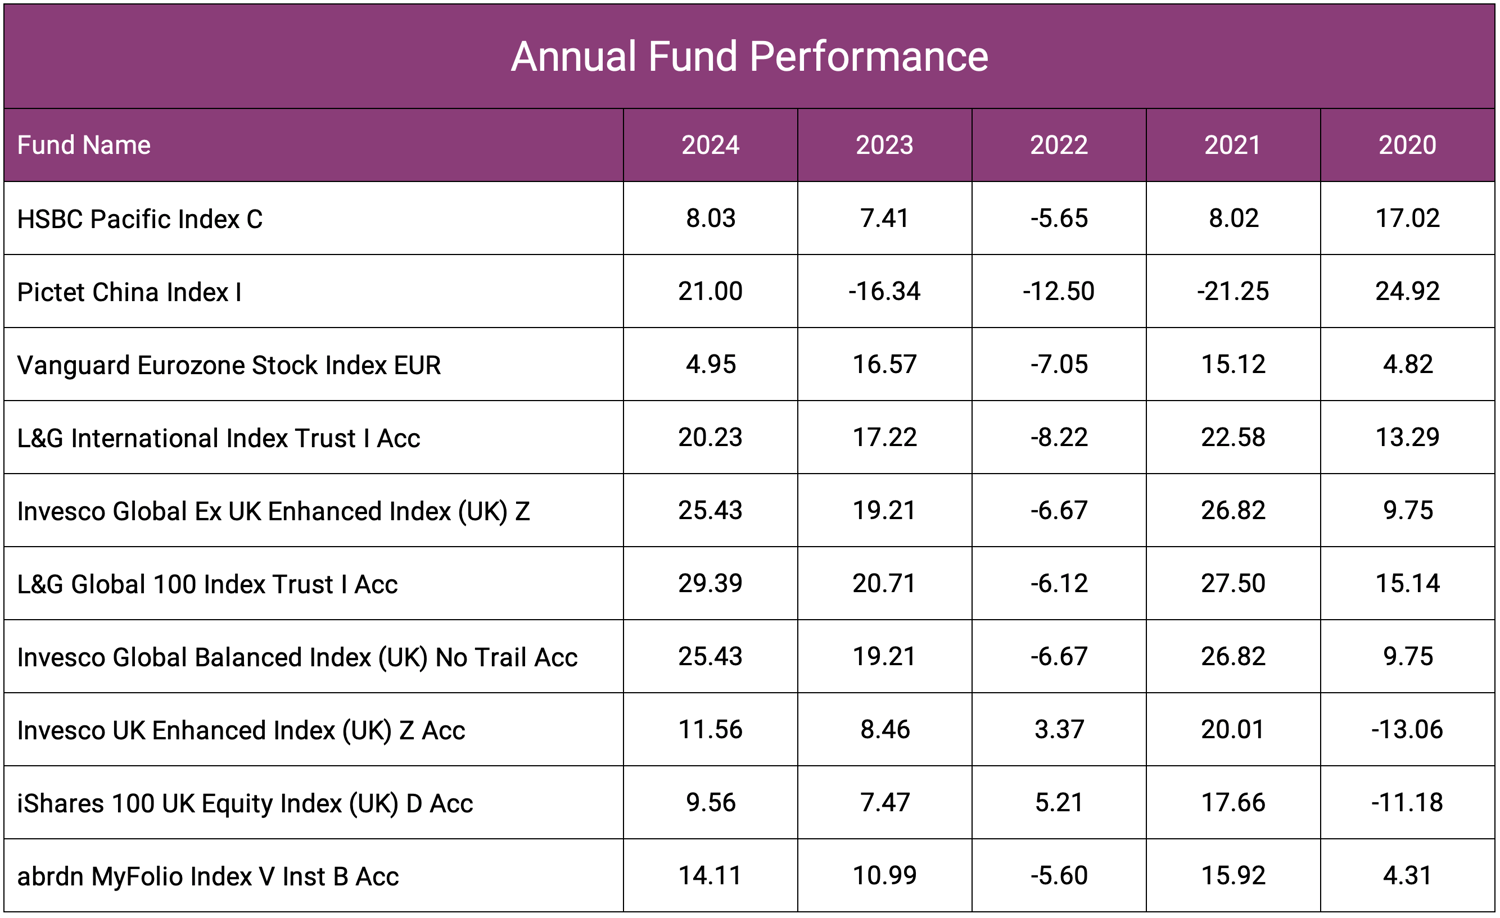The image size is (1500, 918).
Task: Select Vanguard Eurozone Stock Index EUR fund
Action: coord(229,365)
